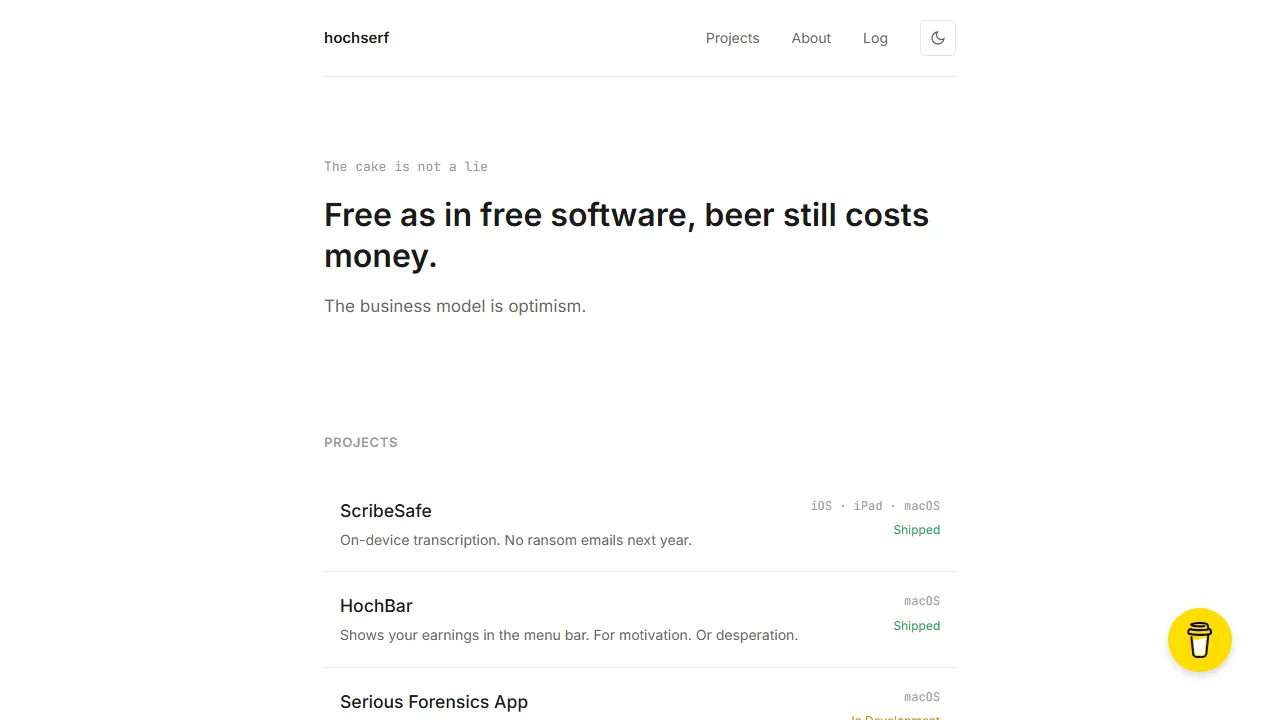The height and width of the screenshot is (720, 1280).
Task: Open the HochBar project
Action: click(376, 606)
